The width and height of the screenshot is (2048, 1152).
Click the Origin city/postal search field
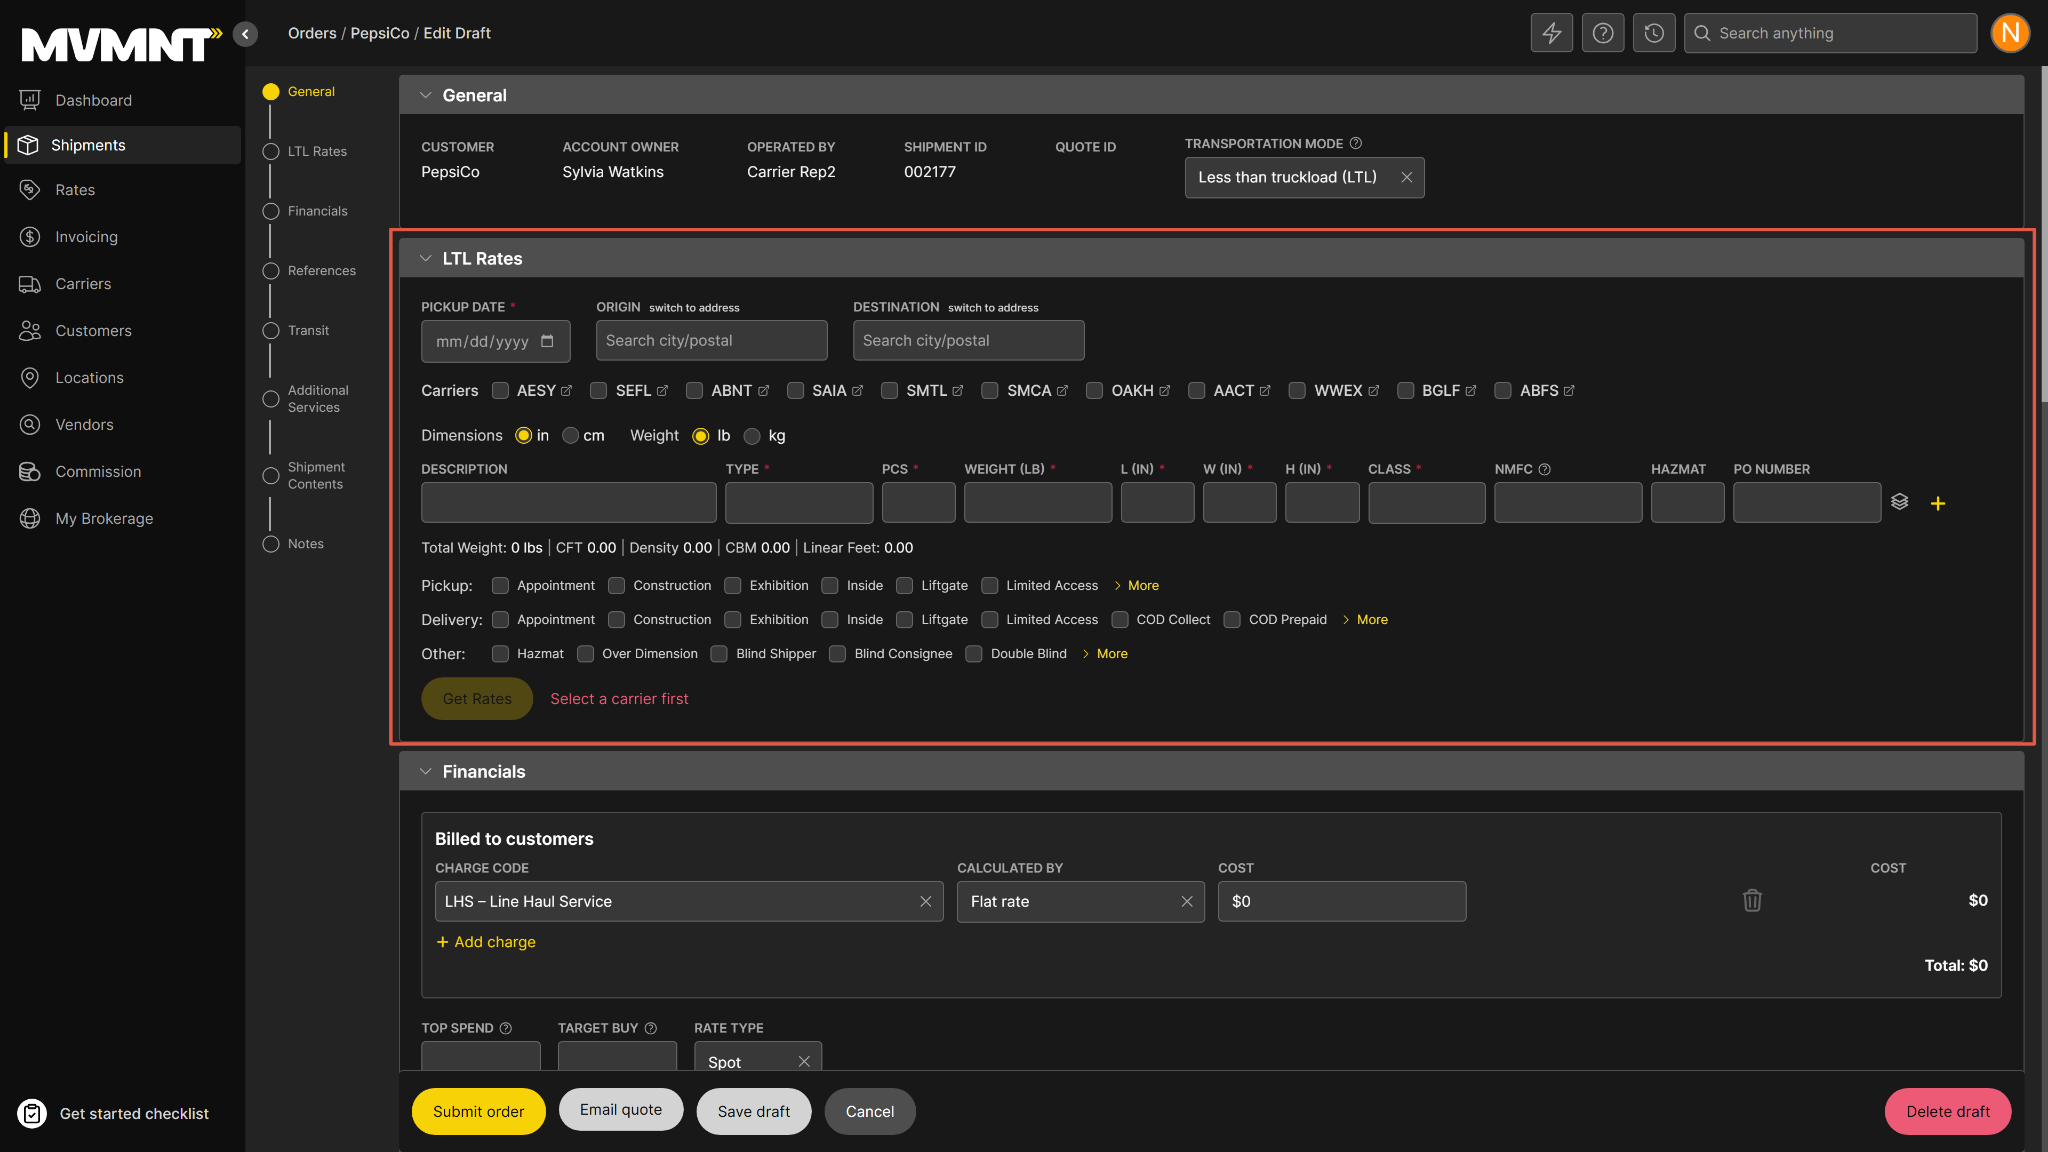pos(711,340)
